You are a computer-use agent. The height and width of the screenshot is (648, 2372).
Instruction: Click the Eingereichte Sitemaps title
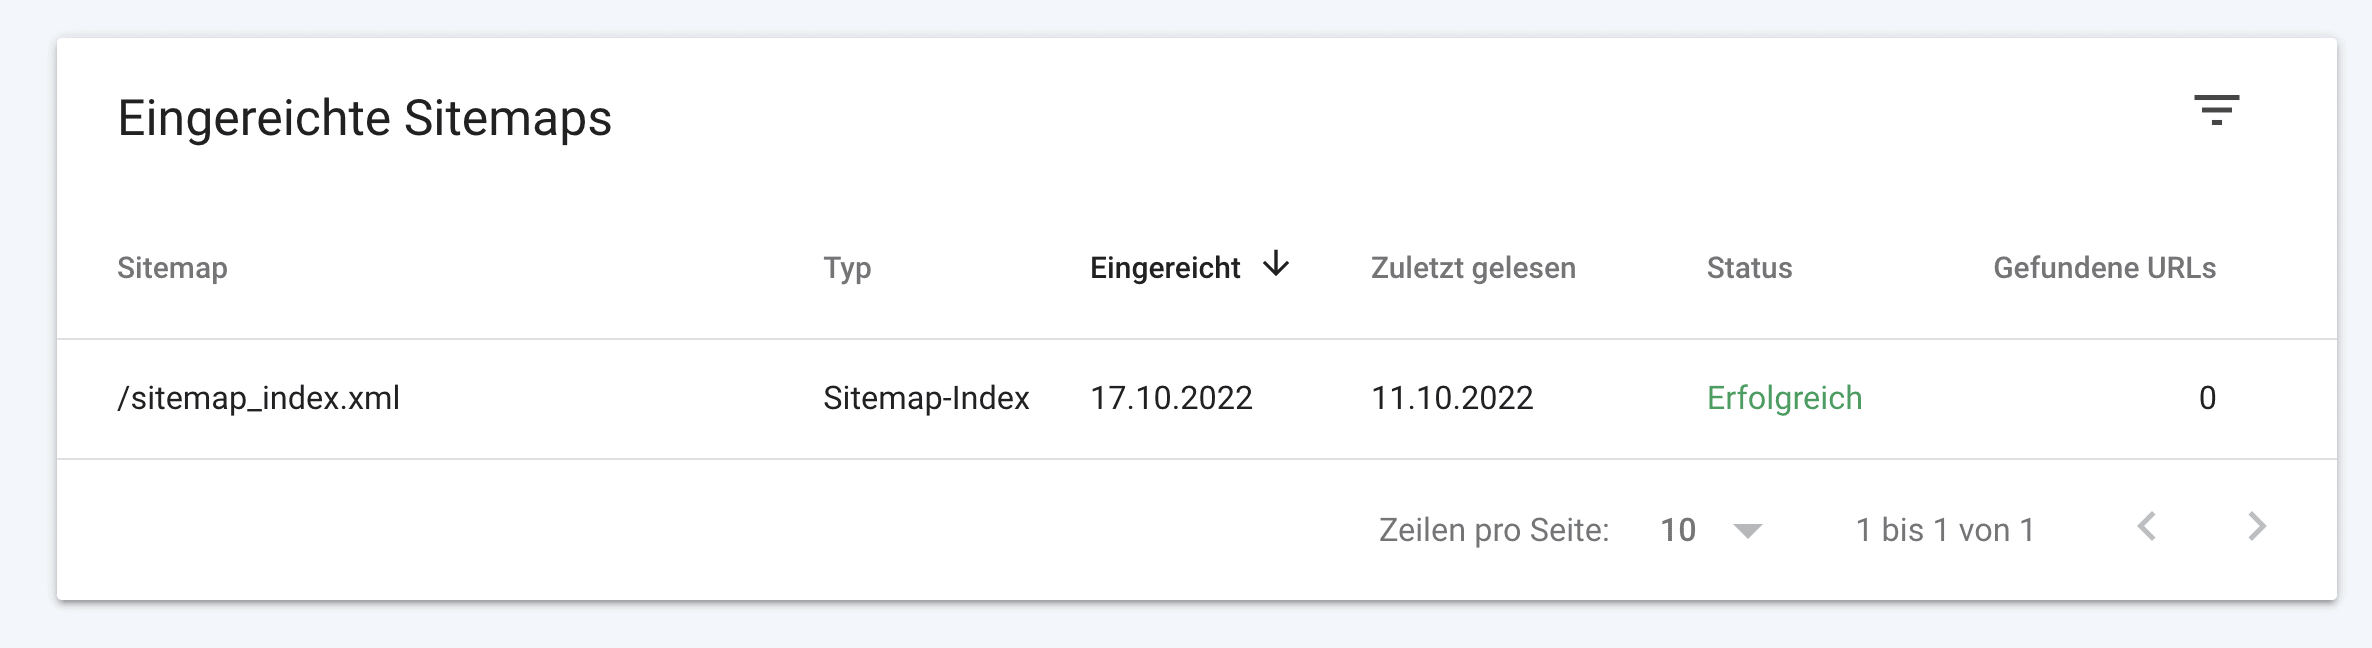coord(366,119)
